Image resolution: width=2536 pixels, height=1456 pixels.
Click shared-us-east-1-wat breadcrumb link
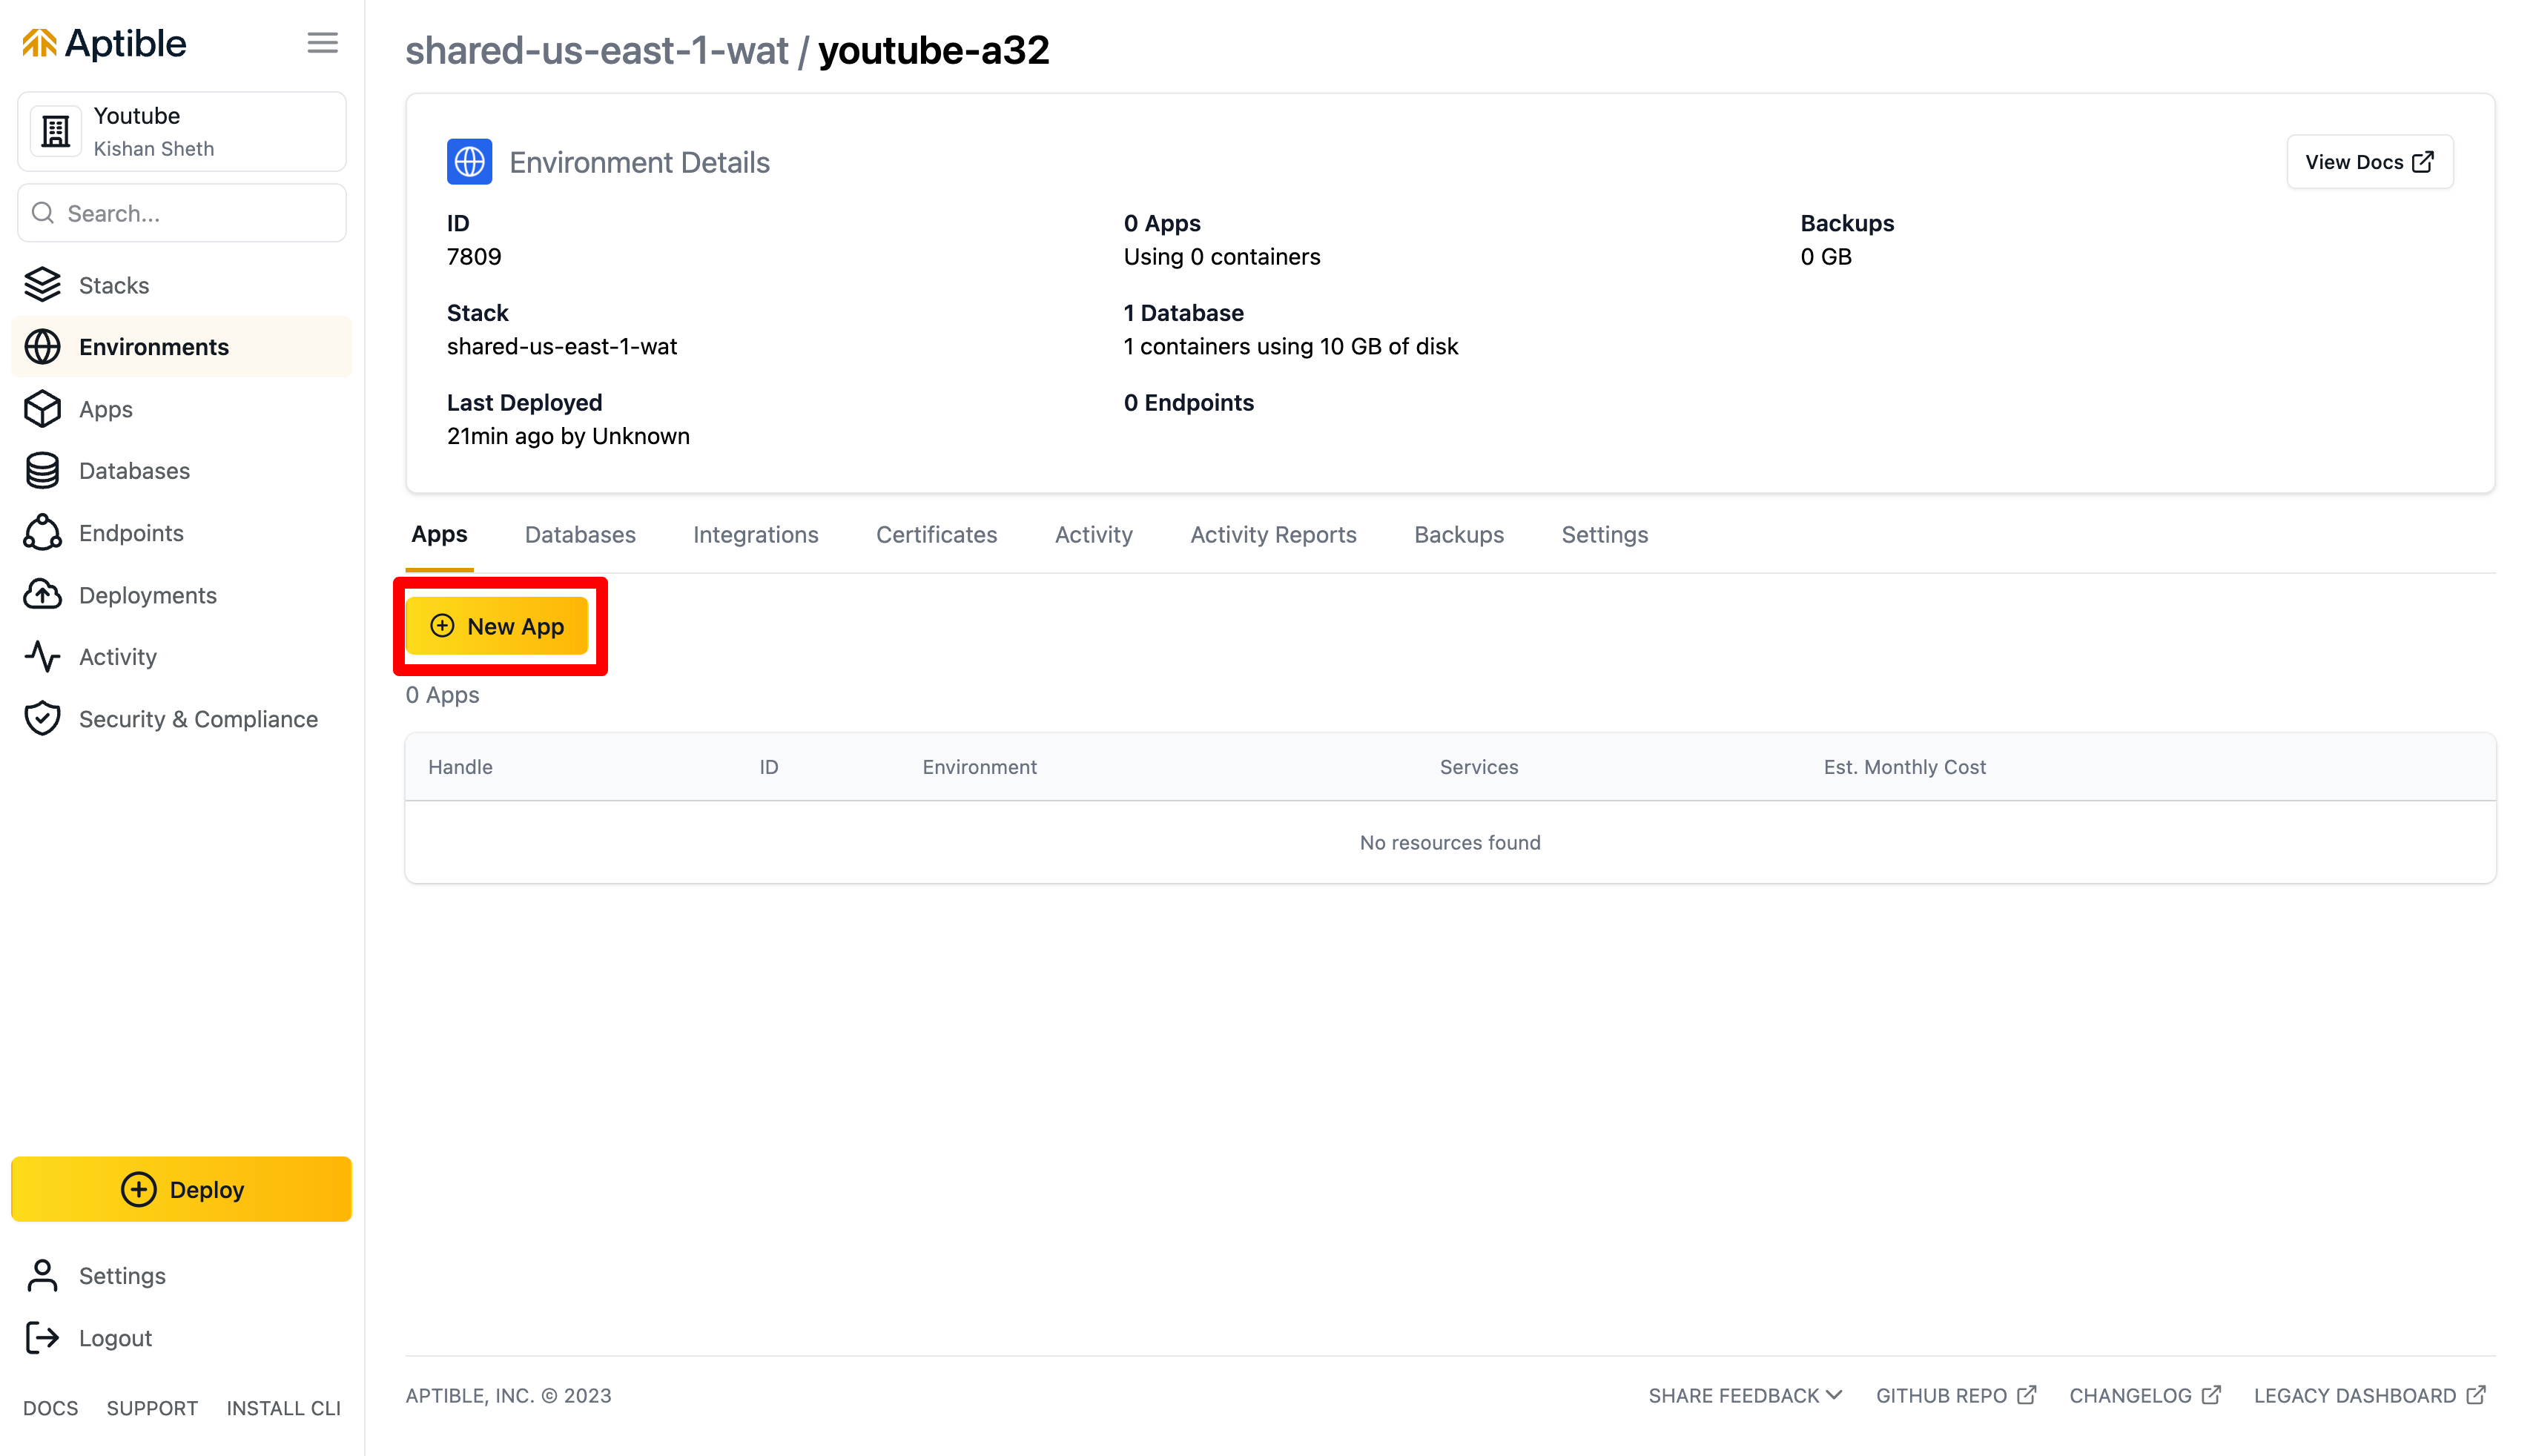[x=597, y=51]
